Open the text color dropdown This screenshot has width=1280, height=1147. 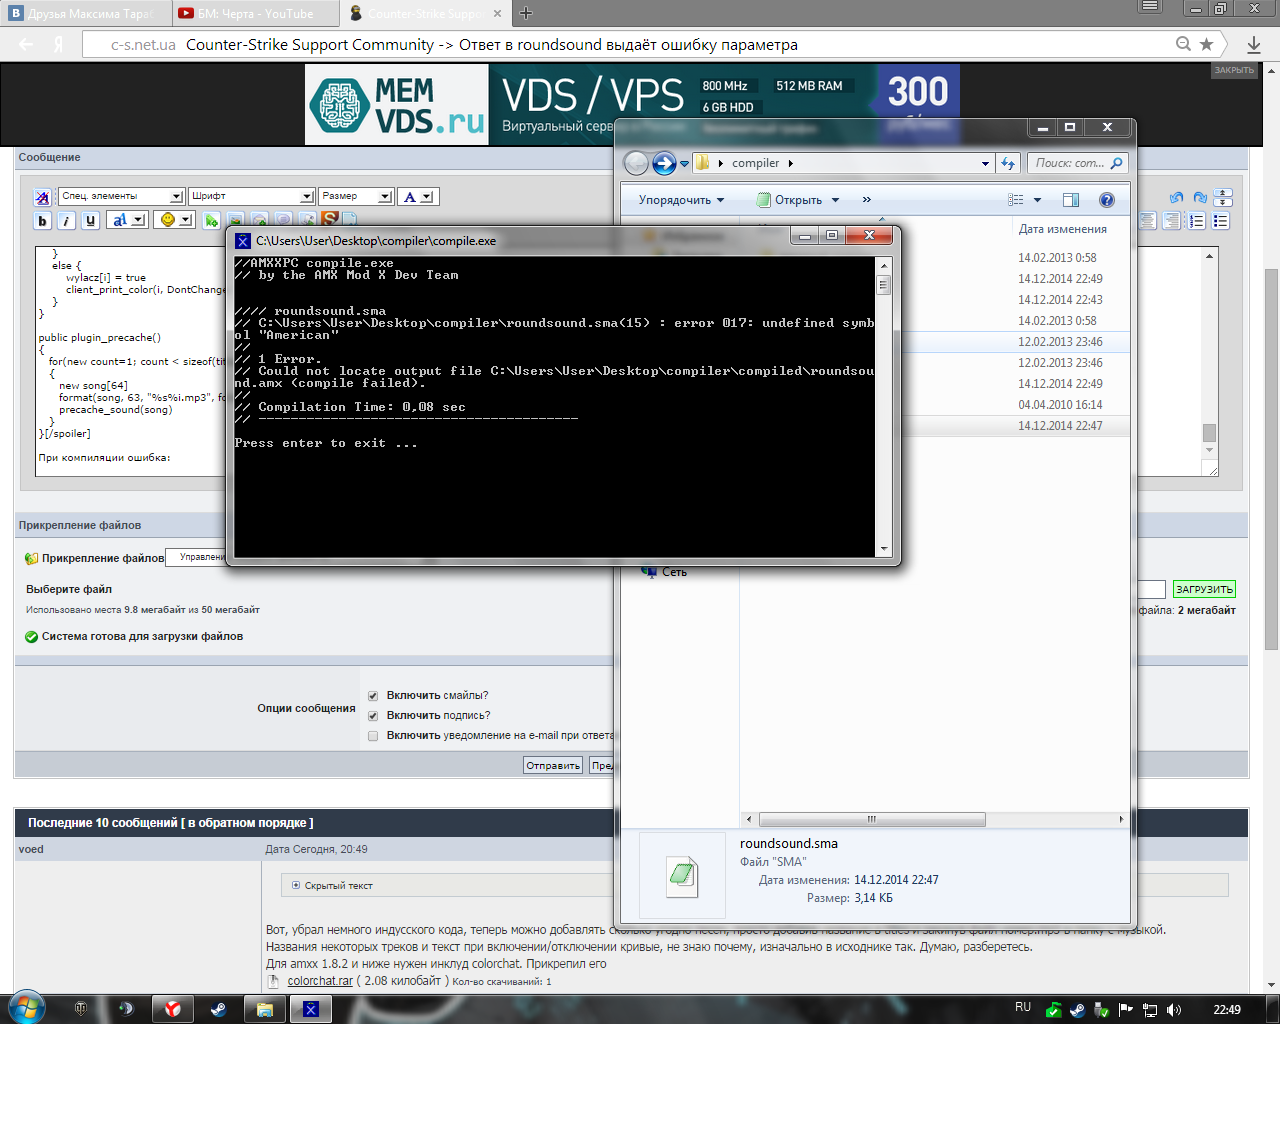click(x=417, y=197)
